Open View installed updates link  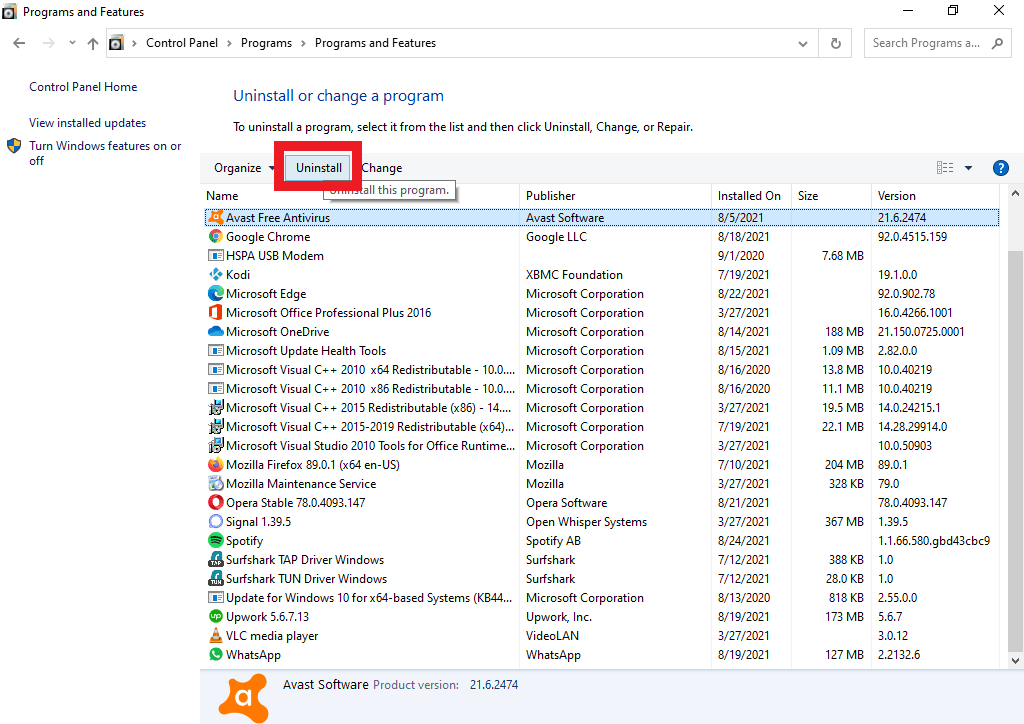point(88,123)
